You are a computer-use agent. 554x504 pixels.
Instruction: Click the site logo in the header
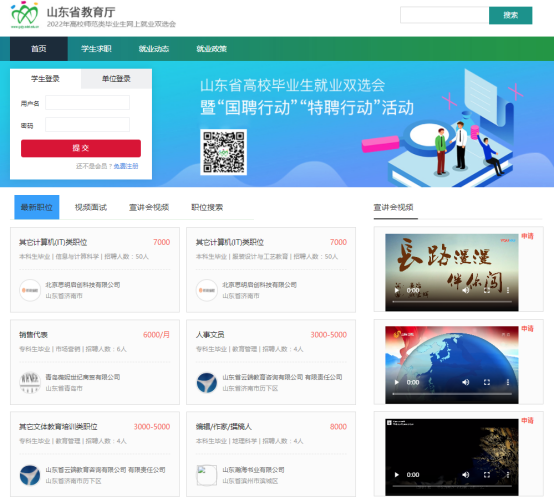click(24, 15)
